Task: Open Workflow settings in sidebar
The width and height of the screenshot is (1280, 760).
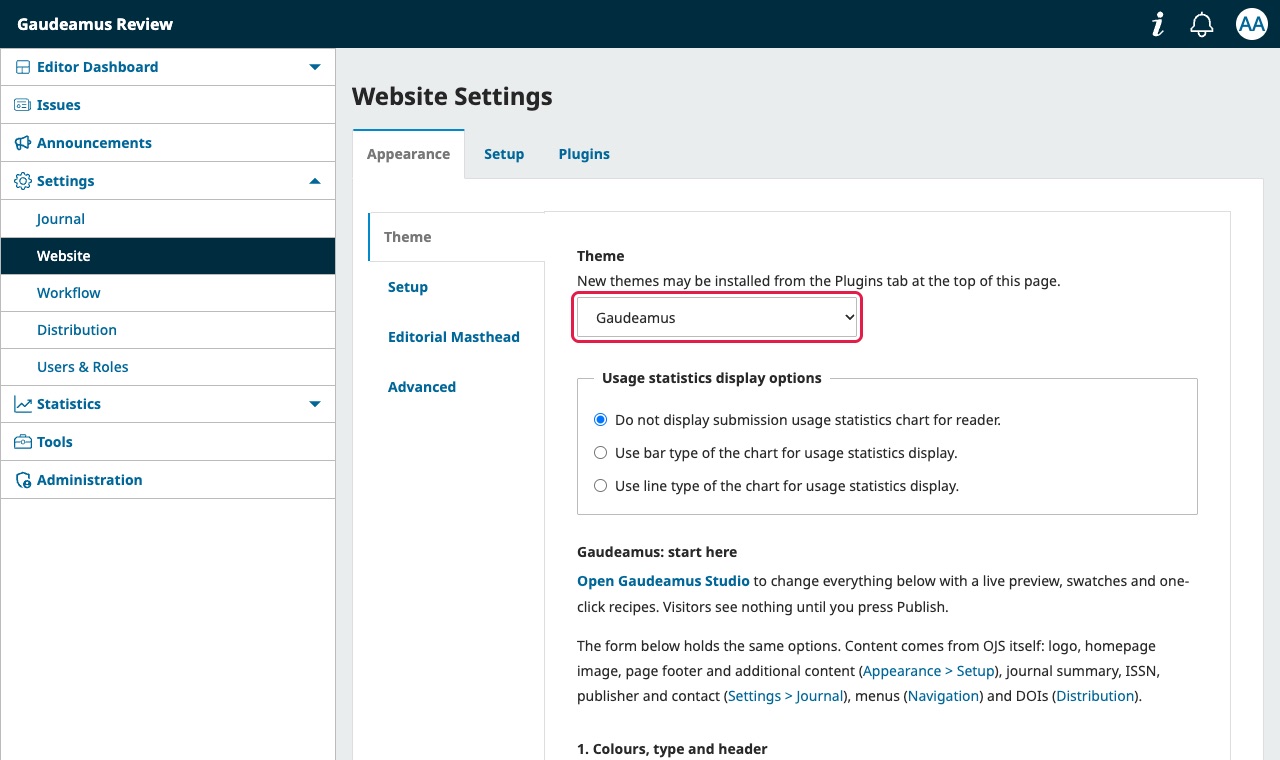Action: pos(168,293)
